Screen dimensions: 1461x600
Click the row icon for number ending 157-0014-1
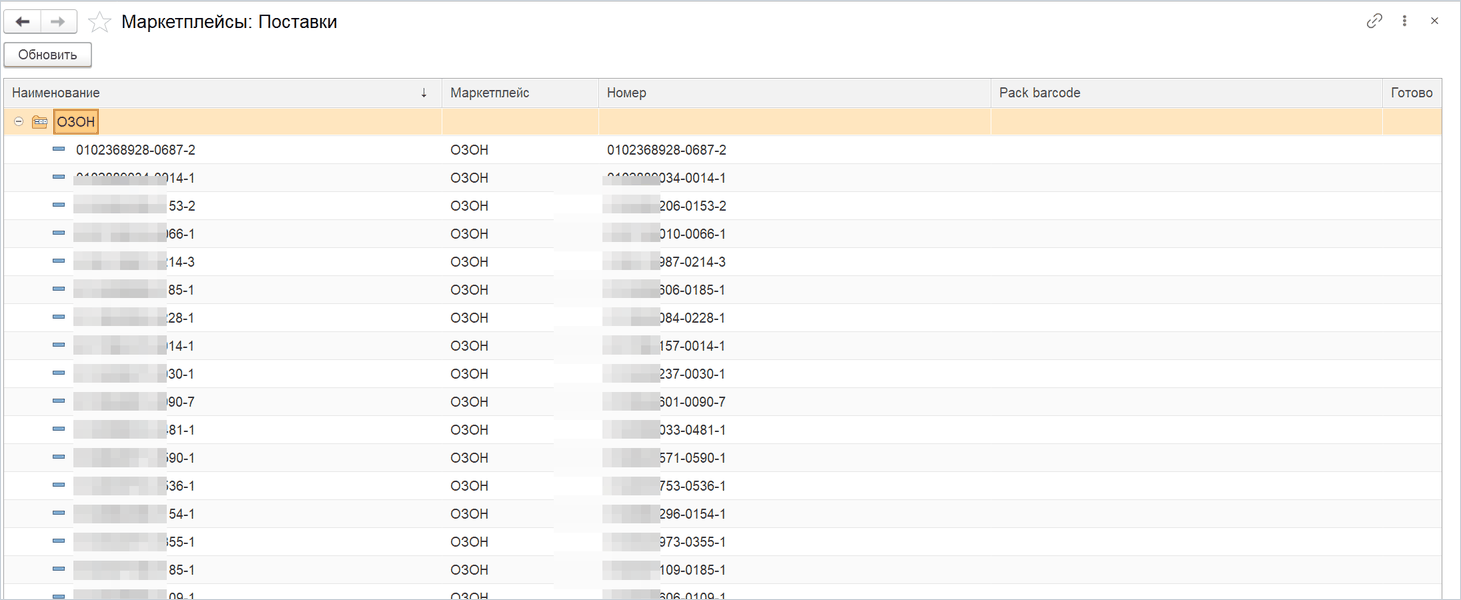(59, 346)
